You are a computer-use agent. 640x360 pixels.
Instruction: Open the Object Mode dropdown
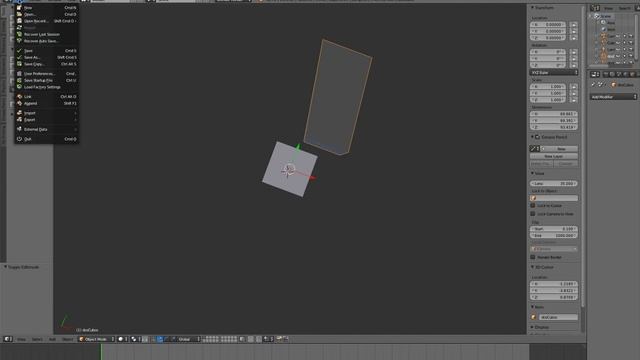click(96, 339)
